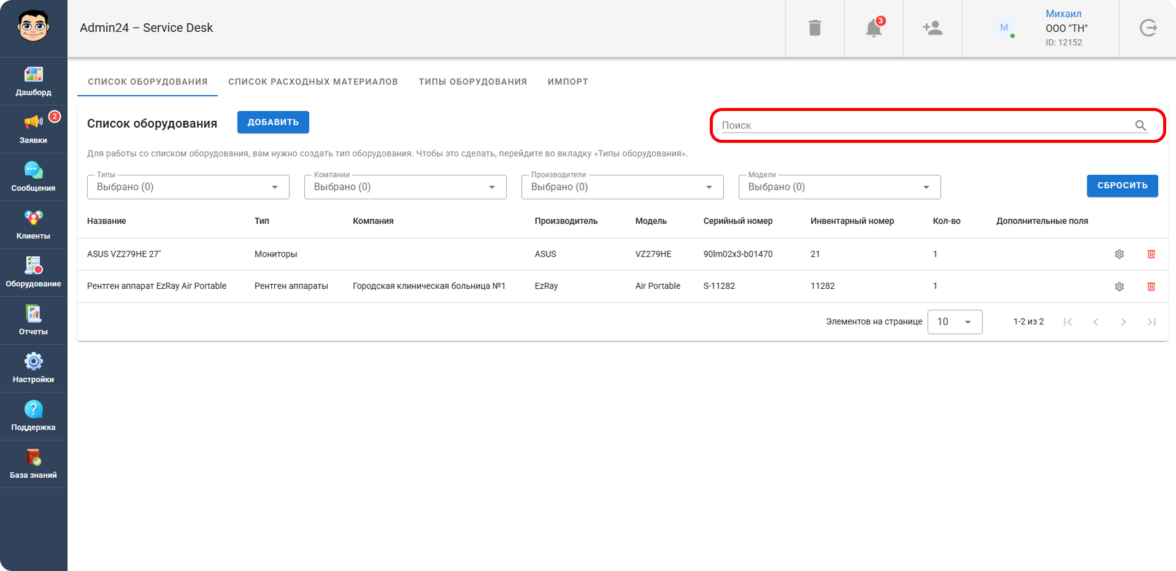
Task: Expand the Производители filter dropdown
Action: pos(622,187)
